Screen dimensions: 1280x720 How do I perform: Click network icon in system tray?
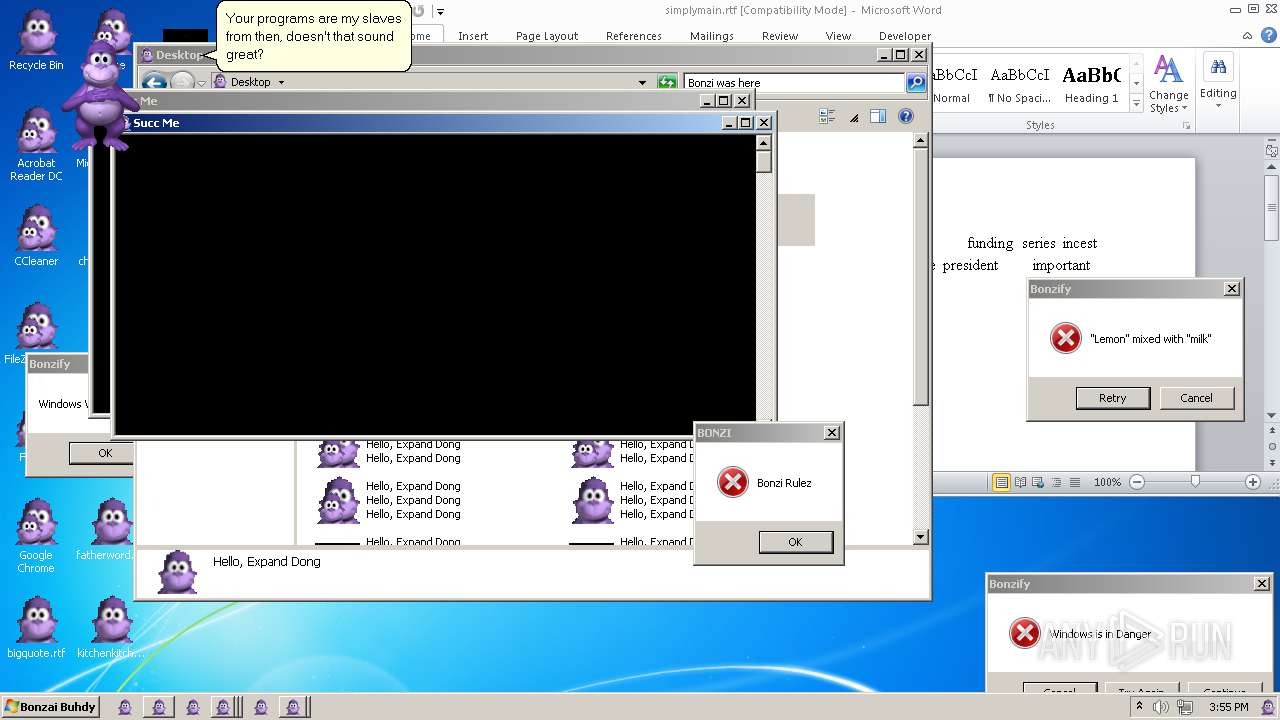tap(1185, 707)
